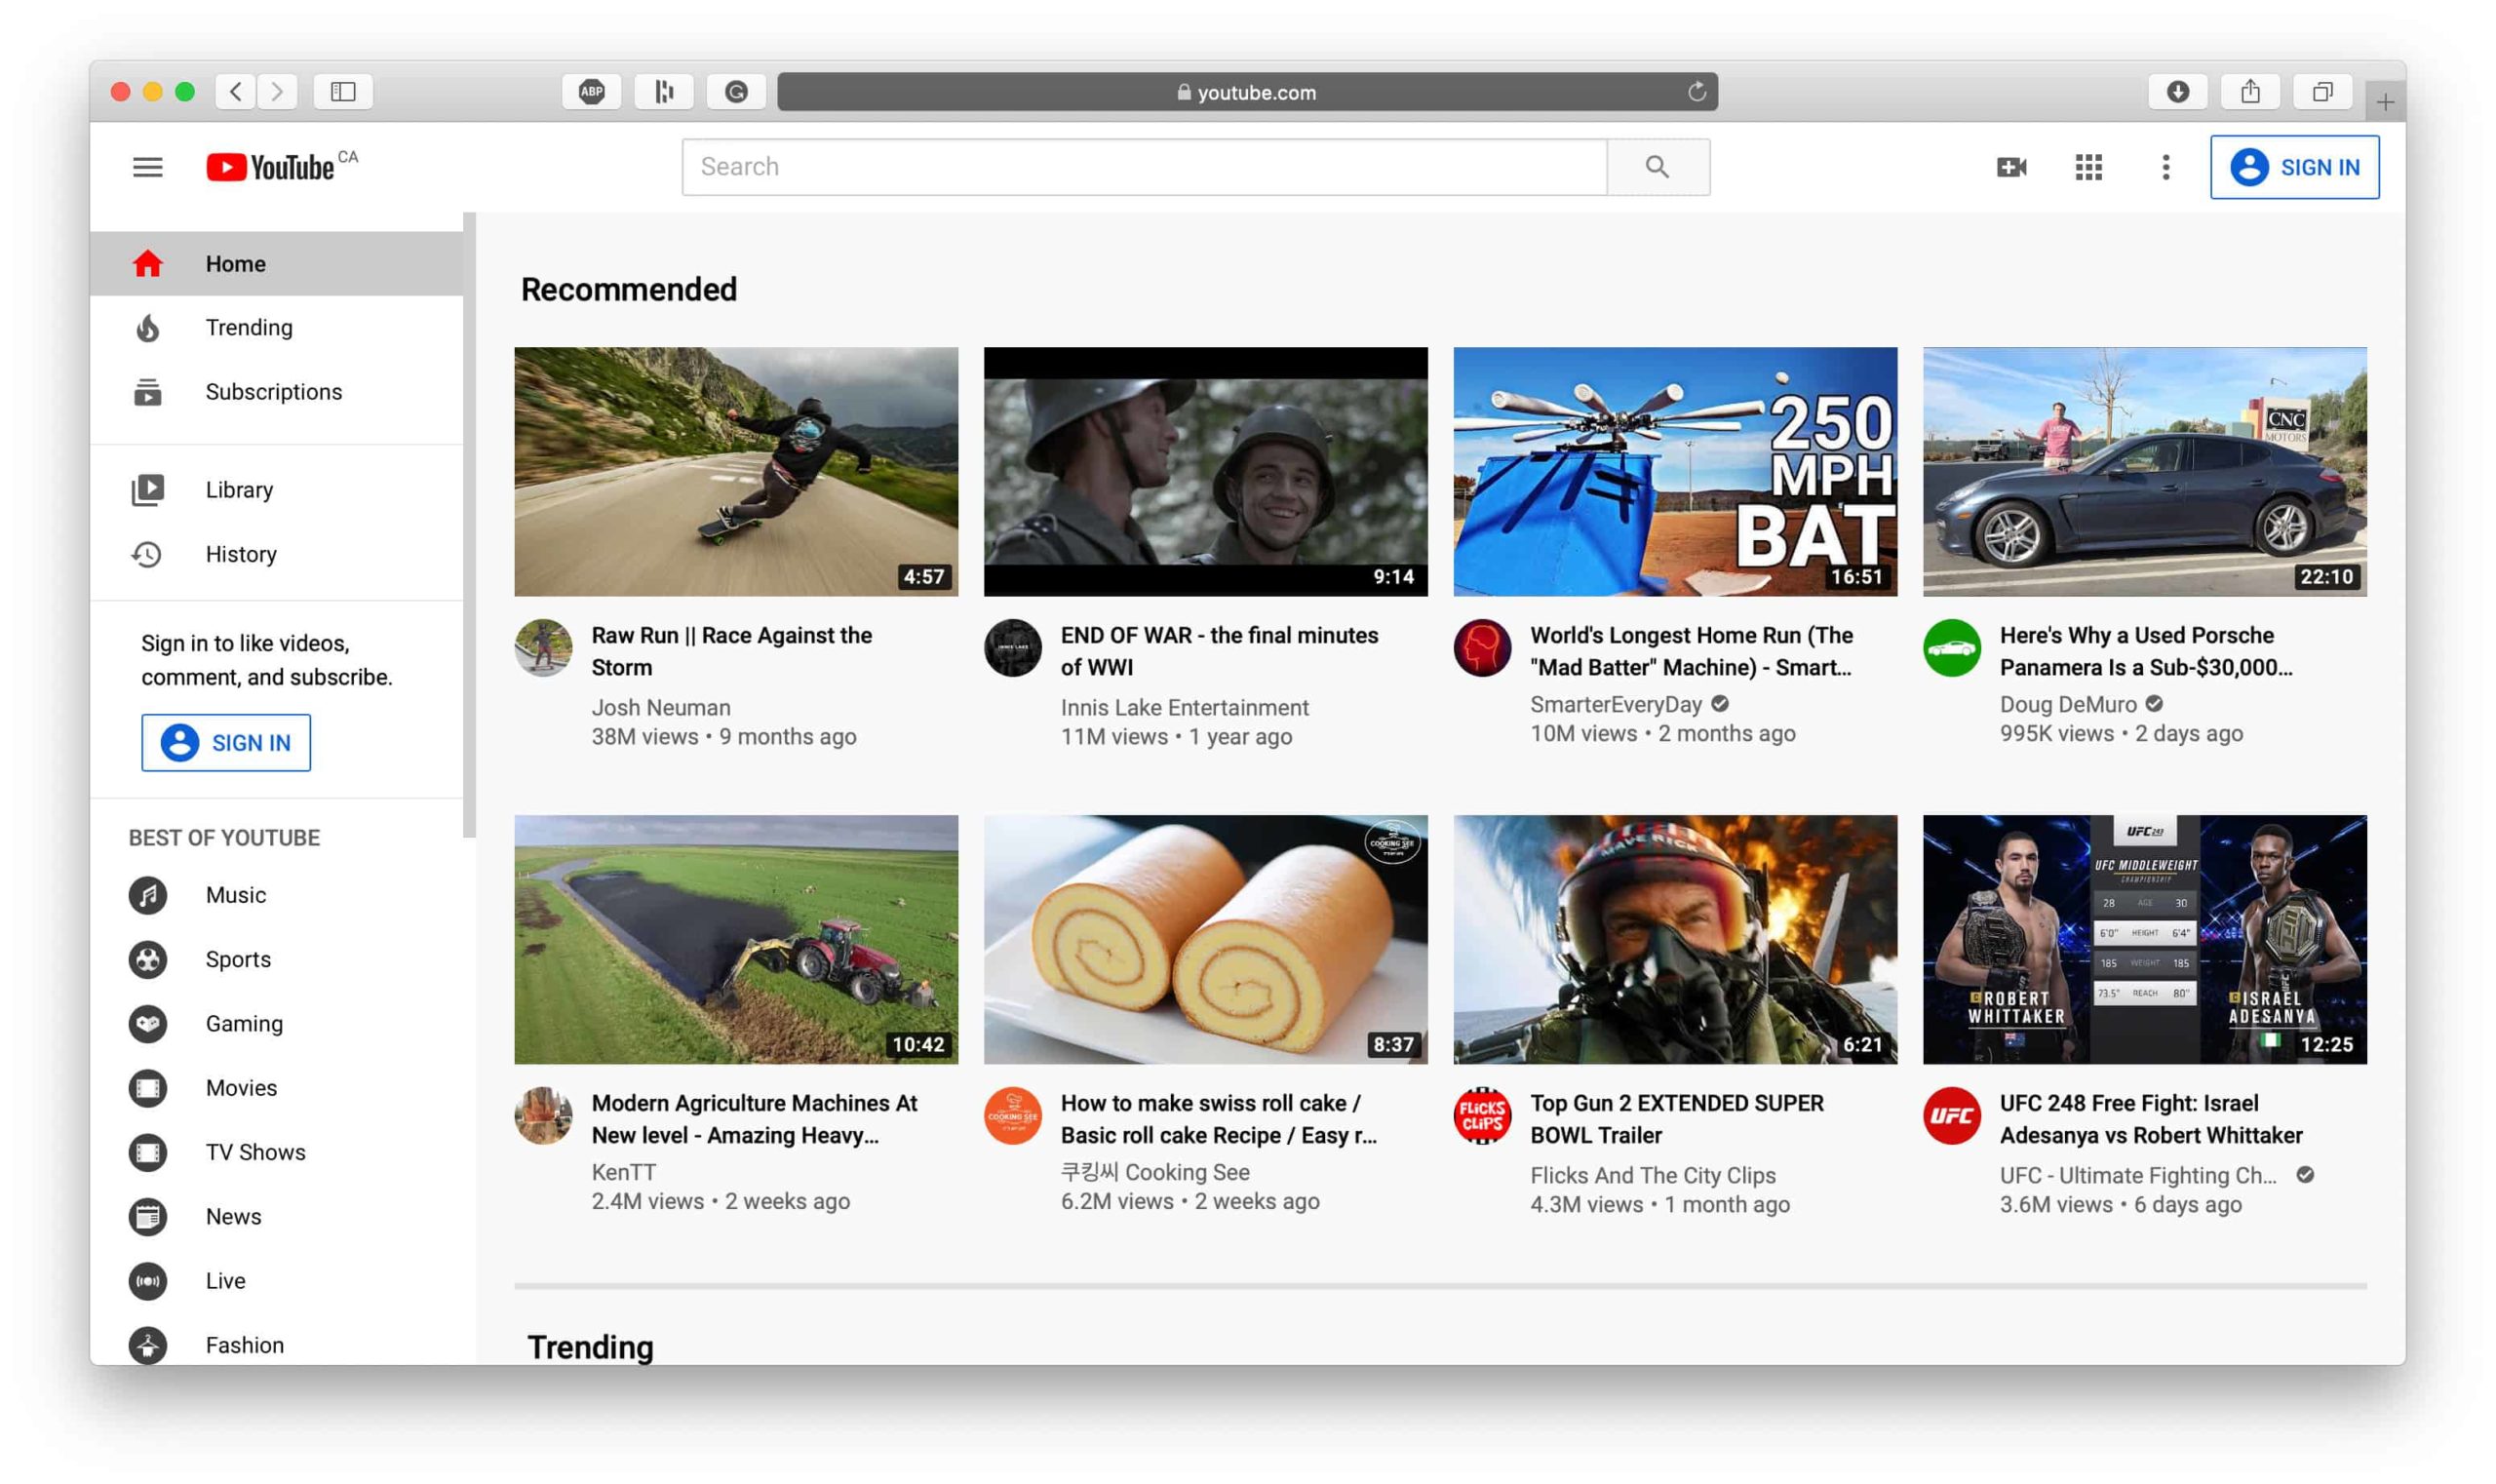2496x1484 pixels.
Task: Open the Doug DeMuro channel link
Action: point(2068,705)
